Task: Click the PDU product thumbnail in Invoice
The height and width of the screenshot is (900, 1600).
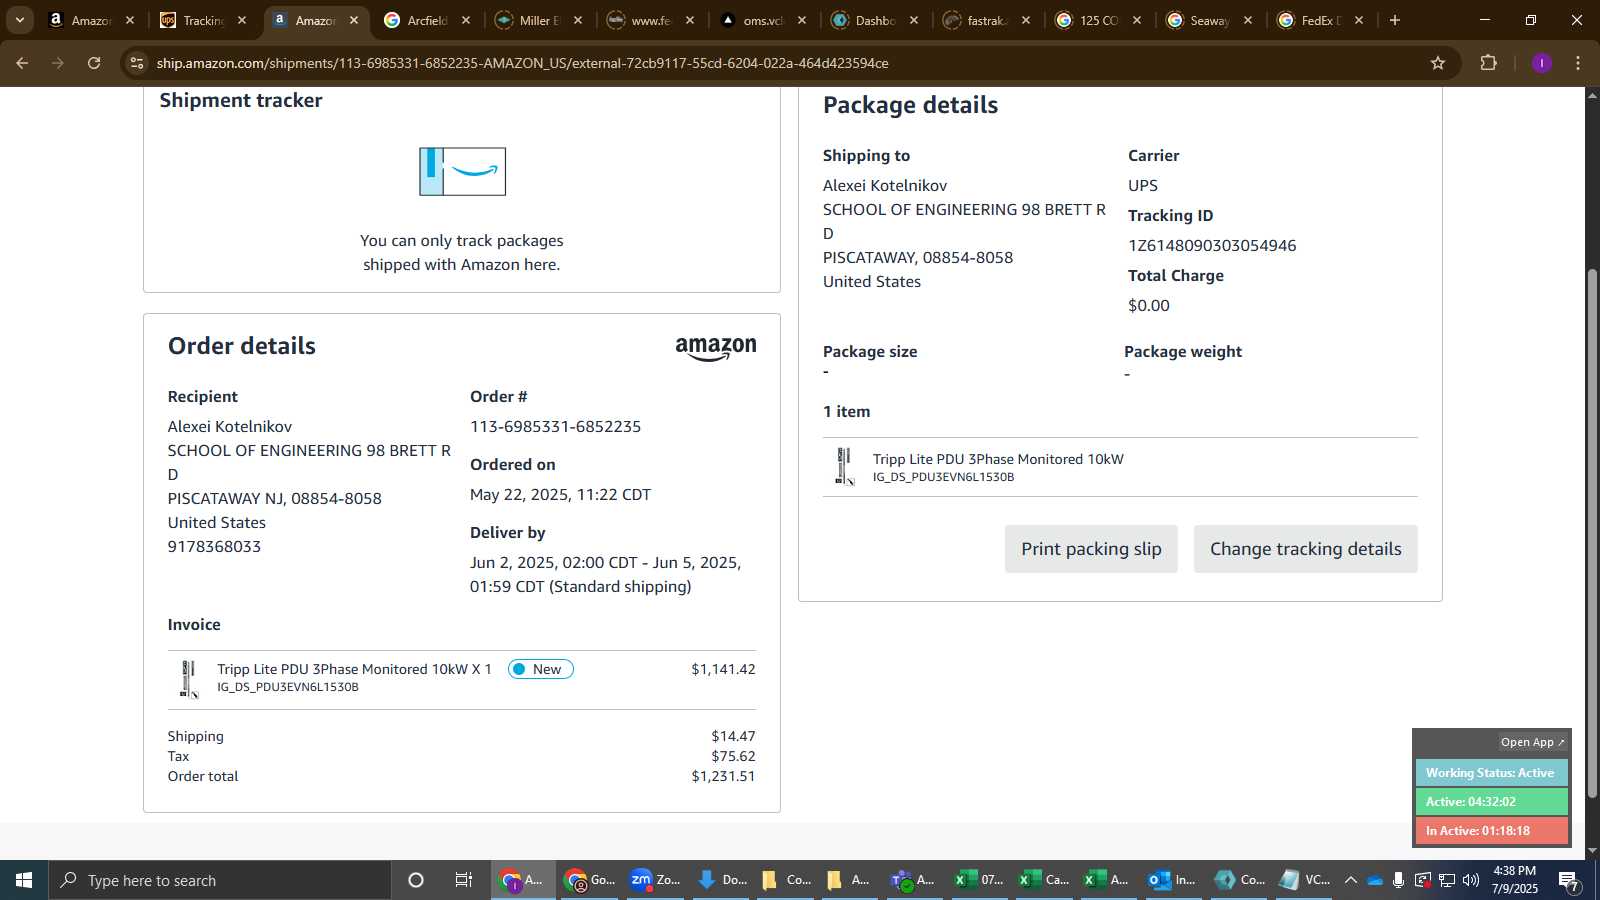Action: tap(188, 678)
